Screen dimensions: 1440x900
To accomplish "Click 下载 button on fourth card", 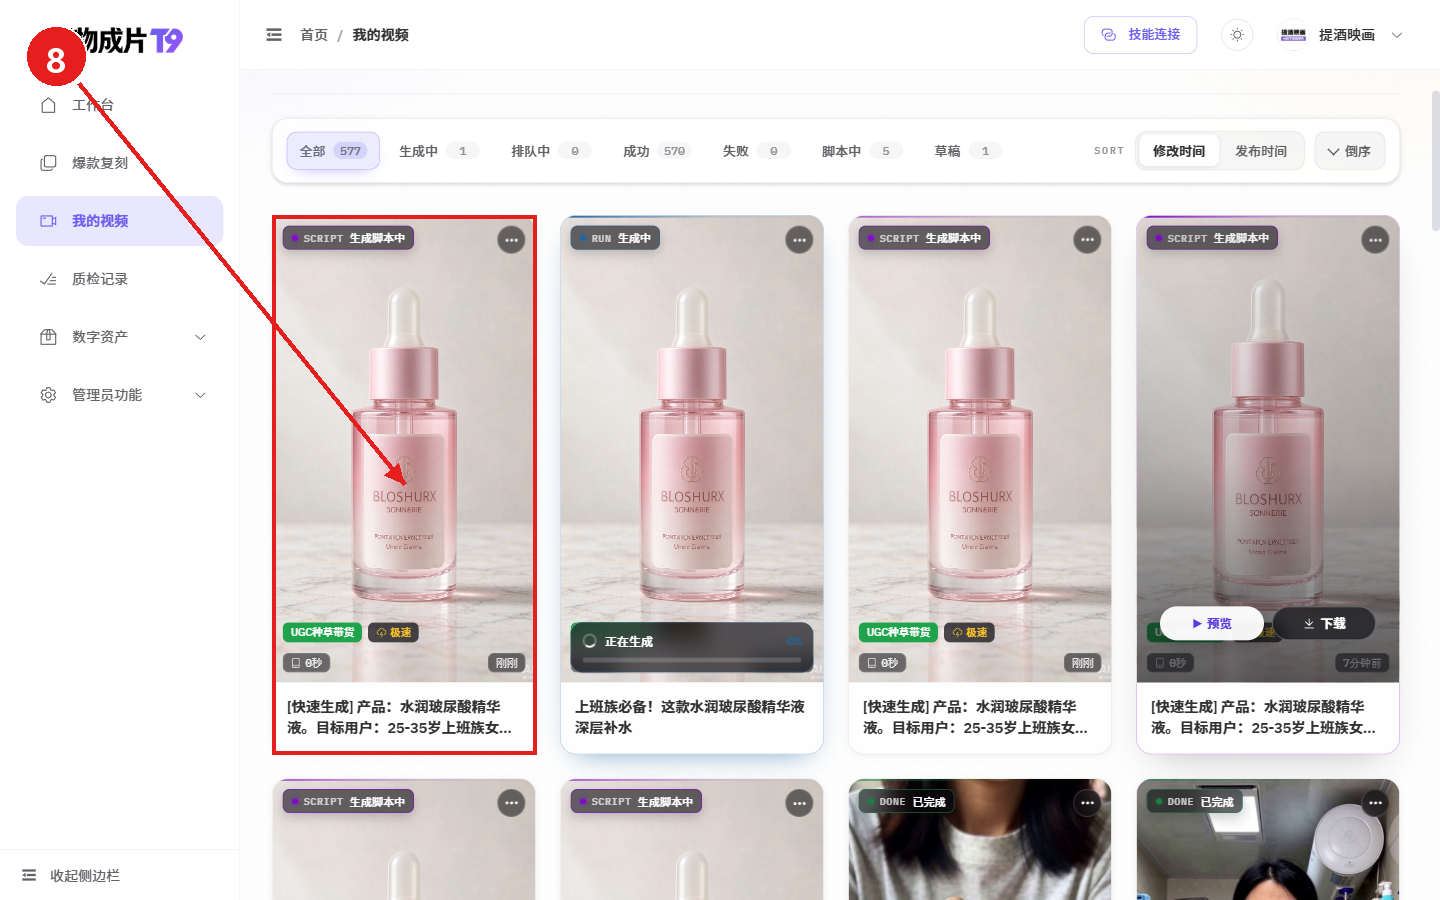I will (1324, 623).
